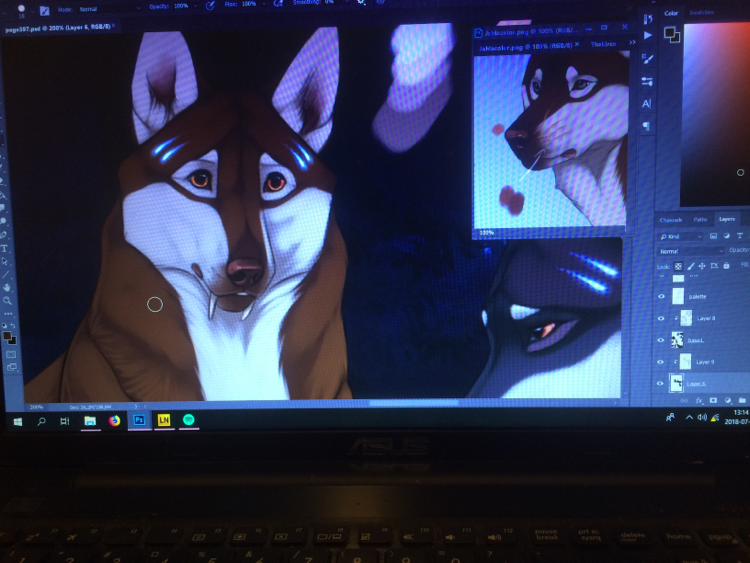Open the brush Mode Normal dropdown
Image resolution: width=750 pixels, height=563 pixels.
(x=110, y=9)
